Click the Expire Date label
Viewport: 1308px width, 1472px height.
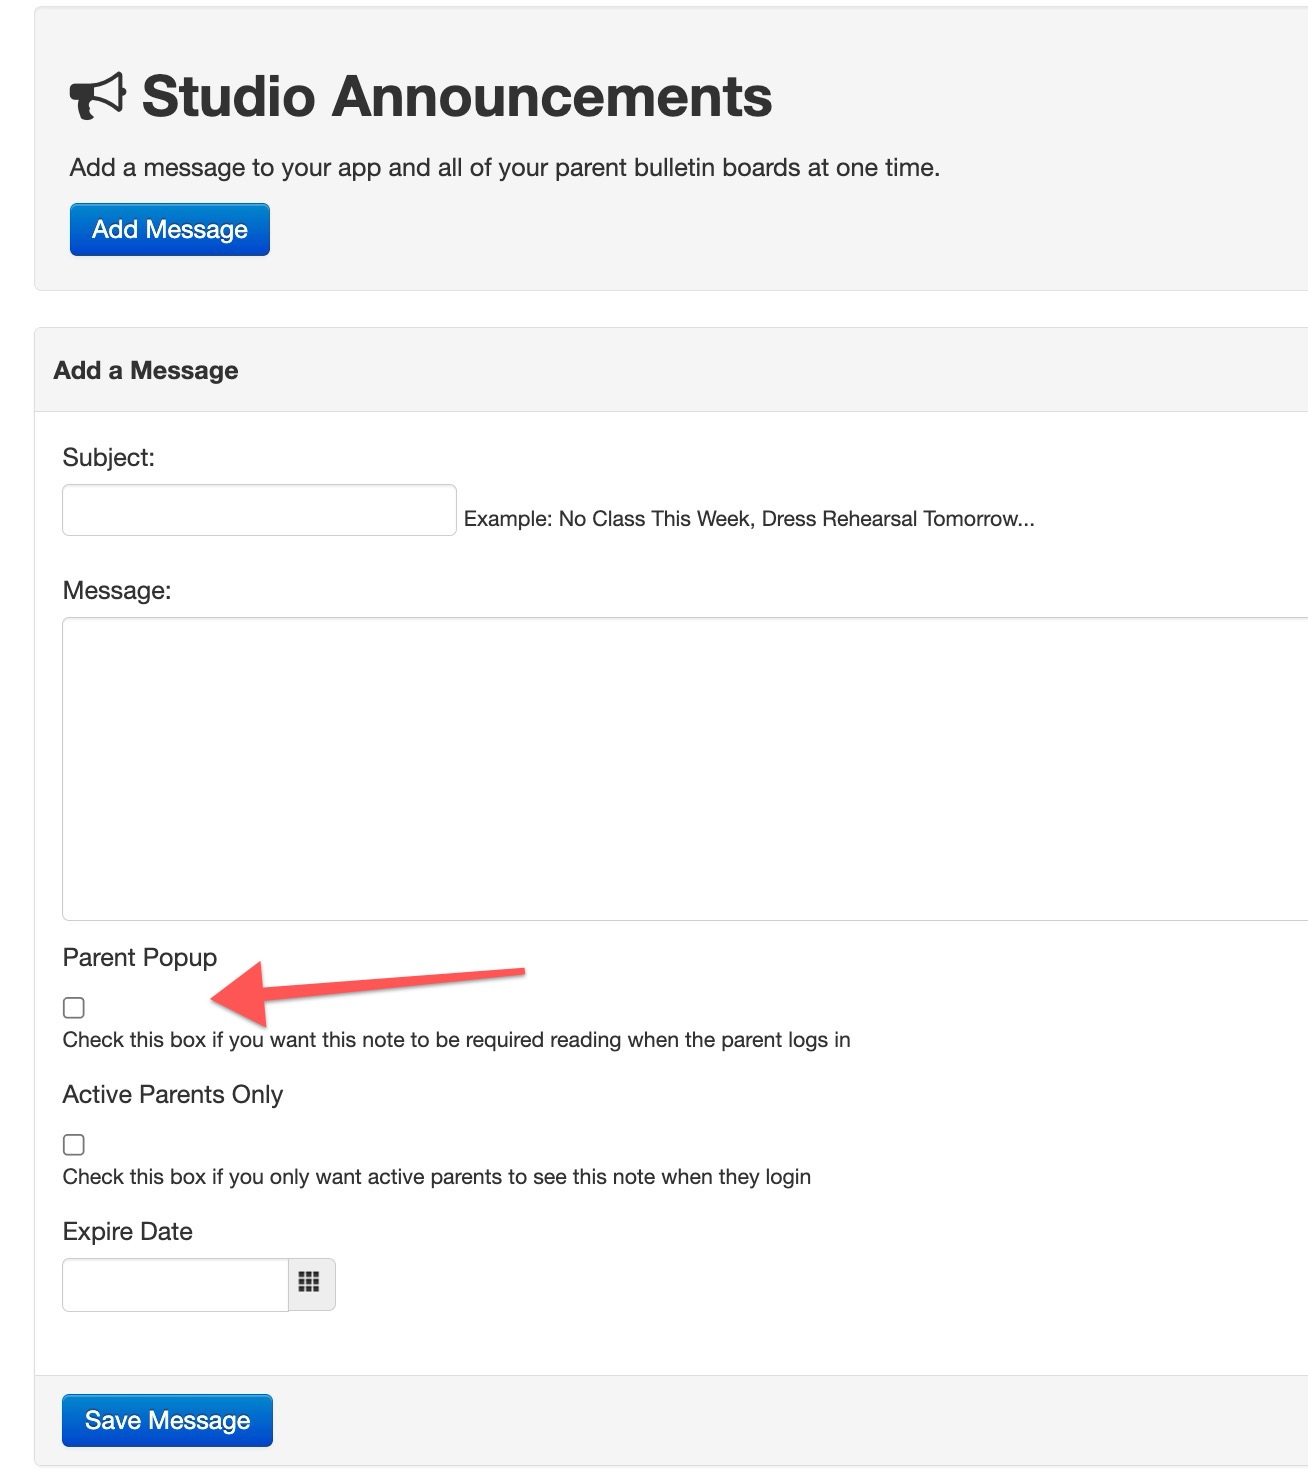coord(128,1231)
